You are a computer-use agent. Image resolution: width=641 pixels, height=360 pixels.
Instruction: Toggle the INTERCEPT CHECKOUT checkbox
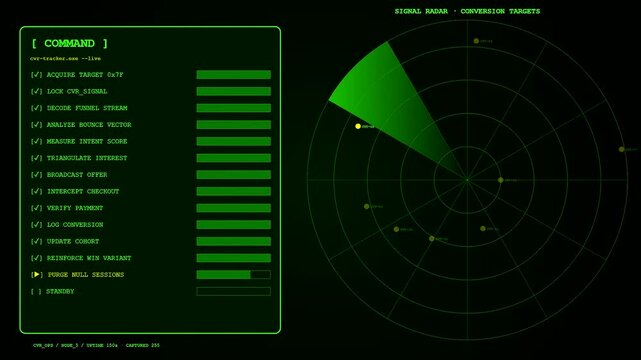point(36,192)
